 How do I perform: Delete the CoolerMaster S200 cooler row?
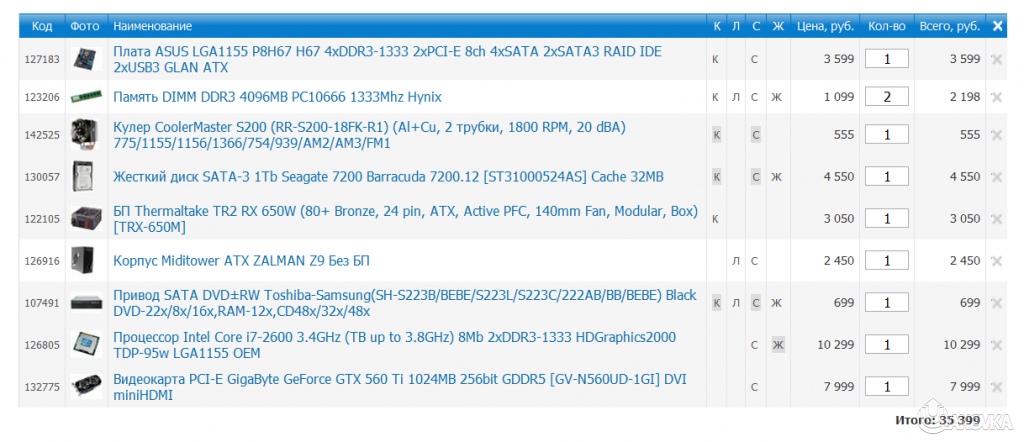pos(997,135)
